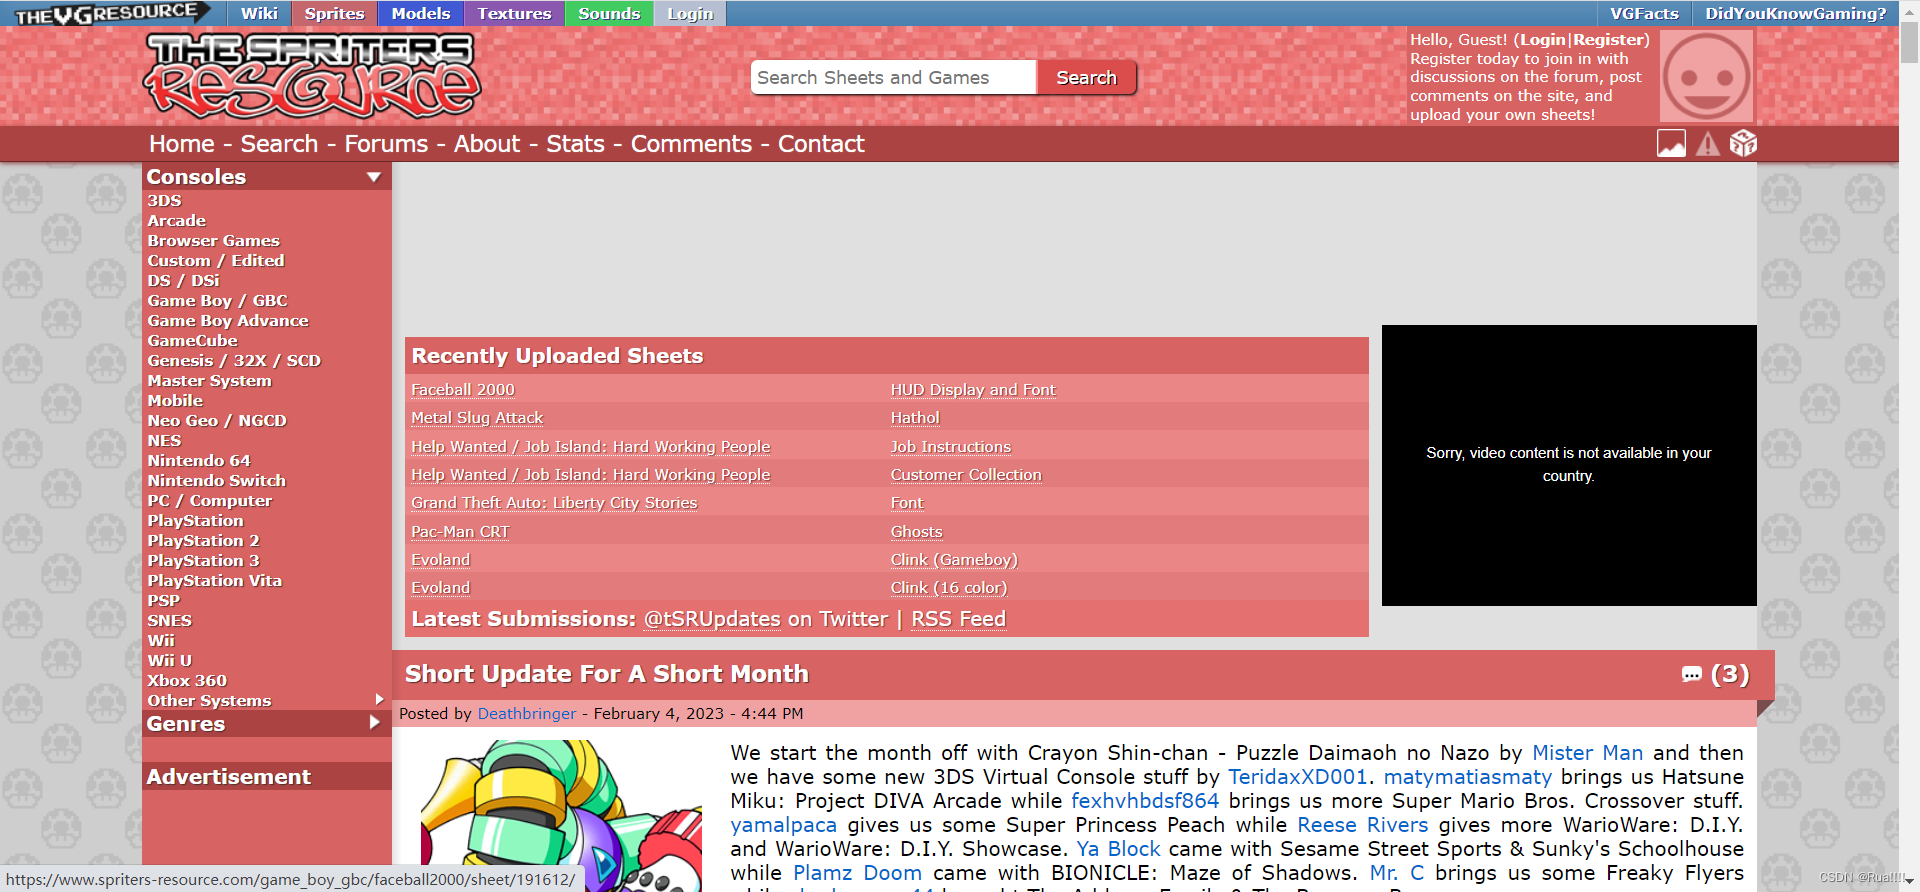
Task: Switch to the Wiki tab
Action: coord(259,13)
